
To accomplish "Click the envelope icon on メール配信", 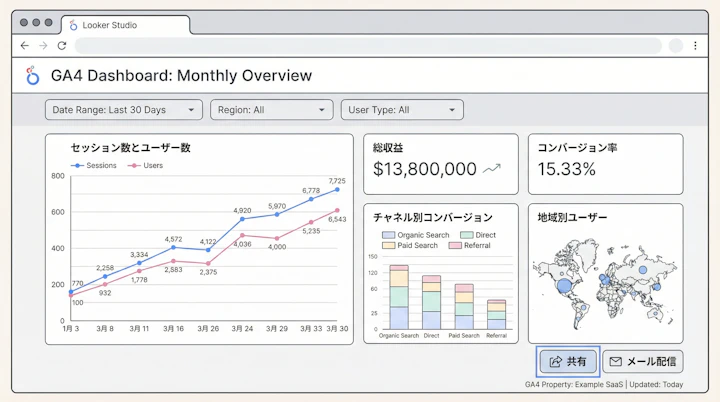I will (615, 362).
